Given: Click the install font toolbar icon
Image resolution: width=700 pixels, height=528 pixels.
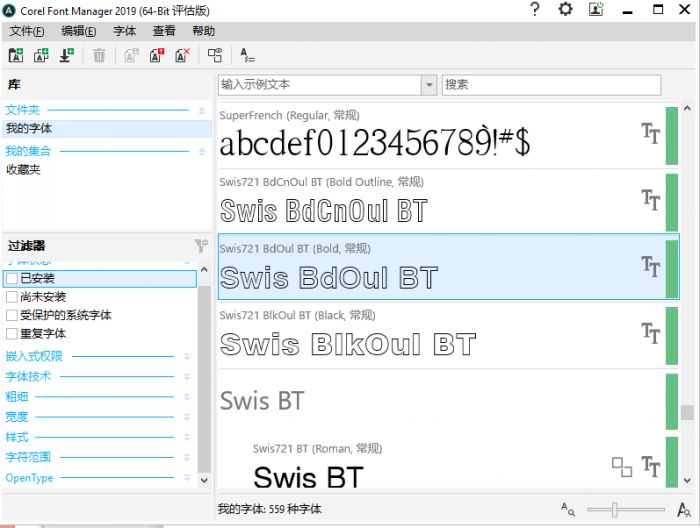Looking at the screenshot, I should (x=67, y=55).
